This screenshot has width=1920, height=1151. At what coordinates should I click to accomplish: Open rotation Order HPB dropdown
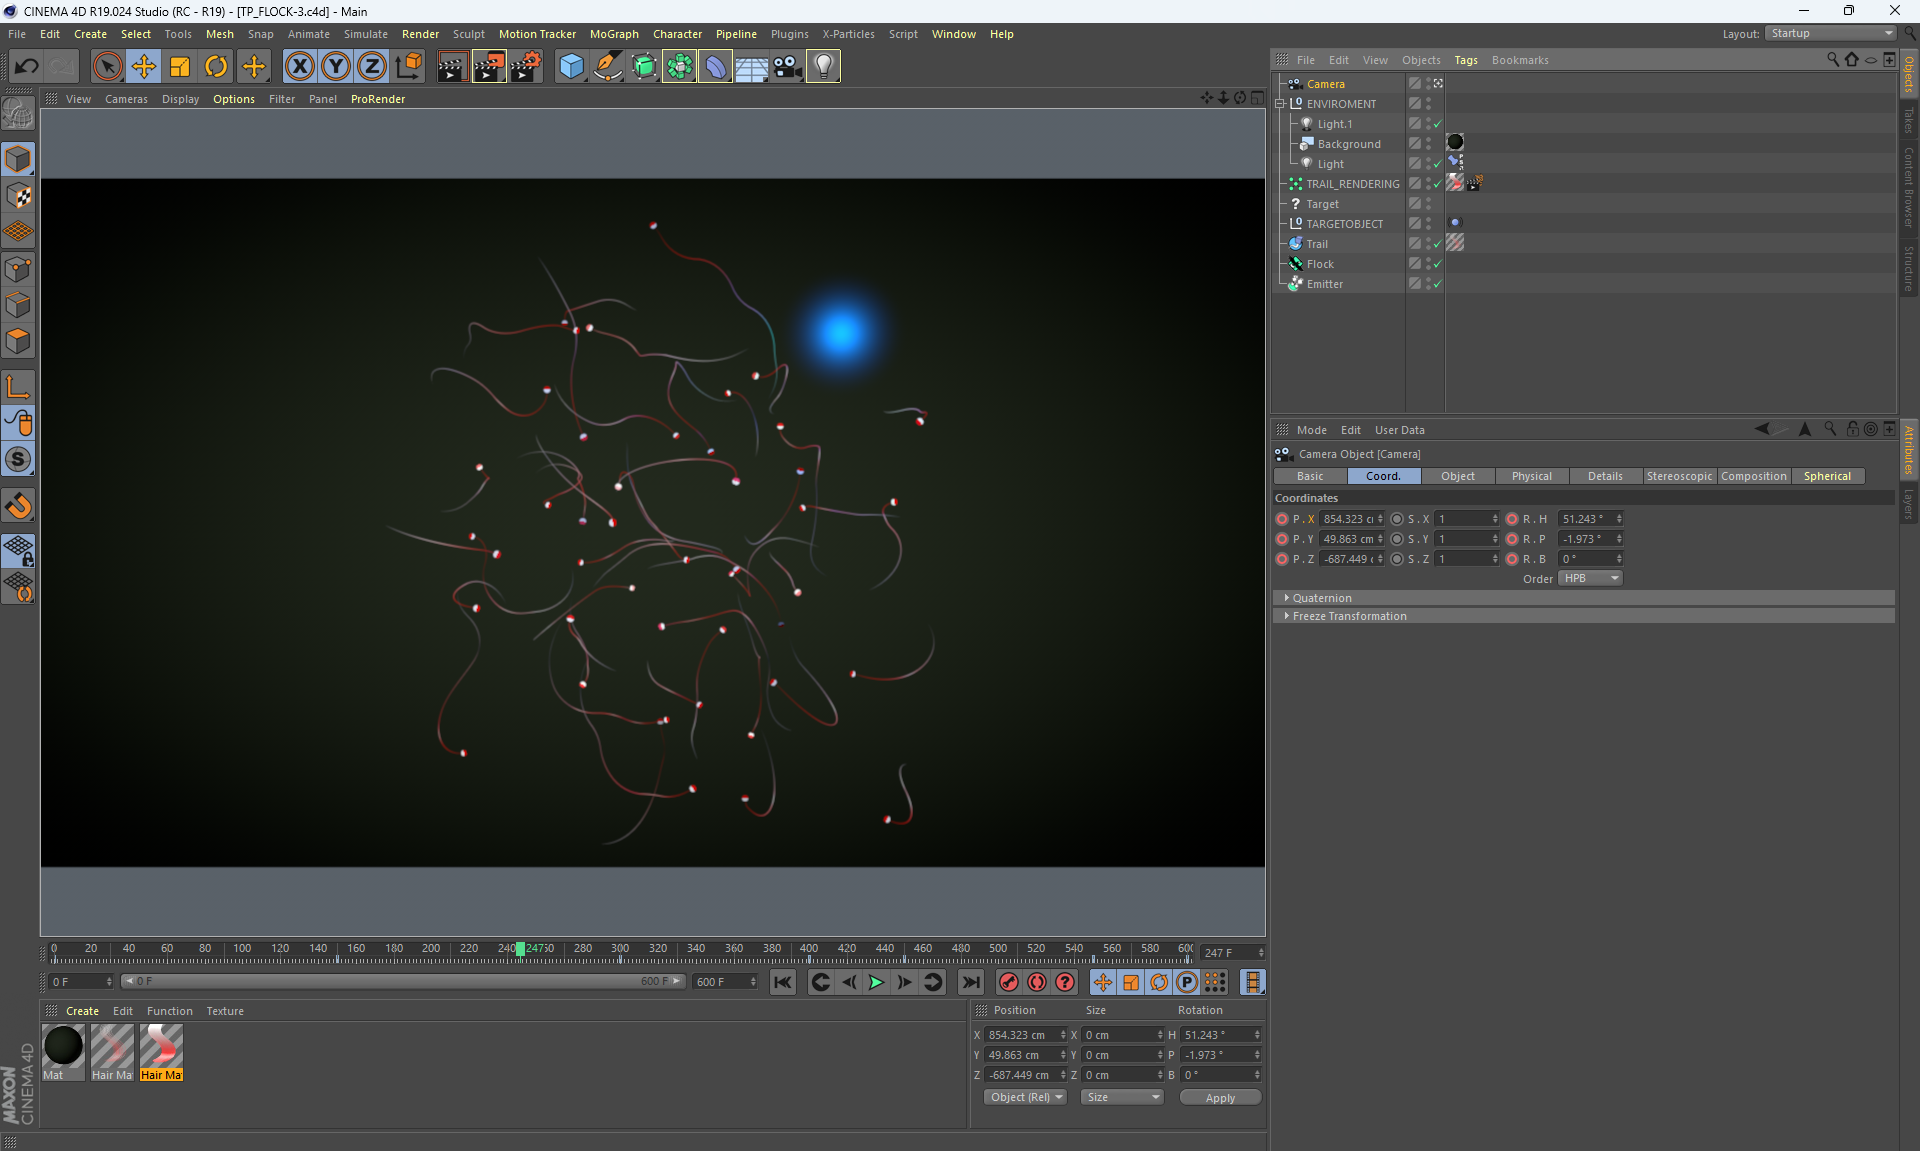click(1589, 578)
